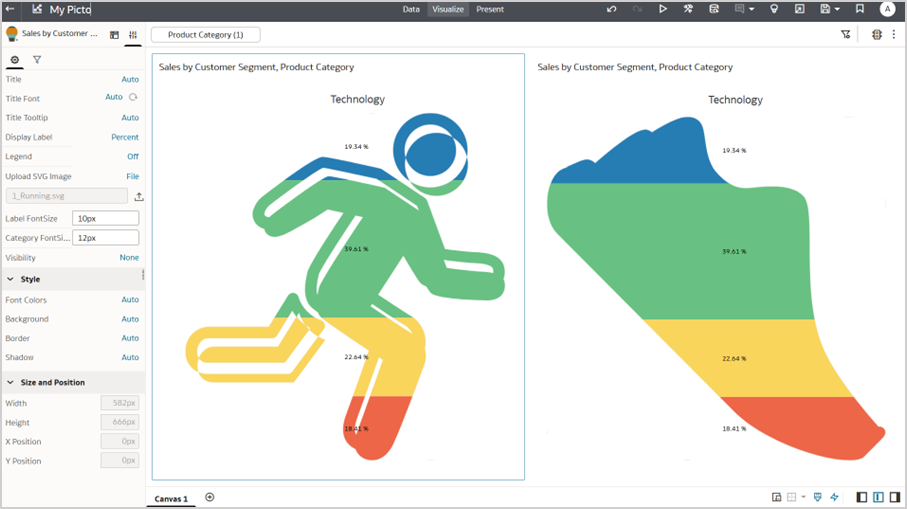
Task: Click the Shadow Auto link
Action: pos(130,357)
